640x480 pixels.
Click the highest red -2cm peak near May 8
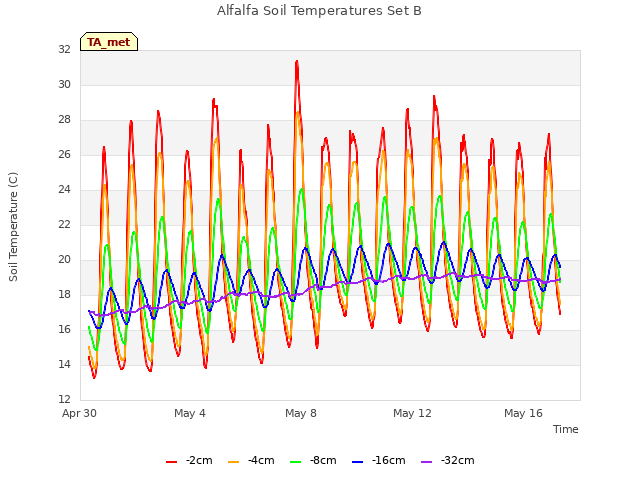[297, 62]
